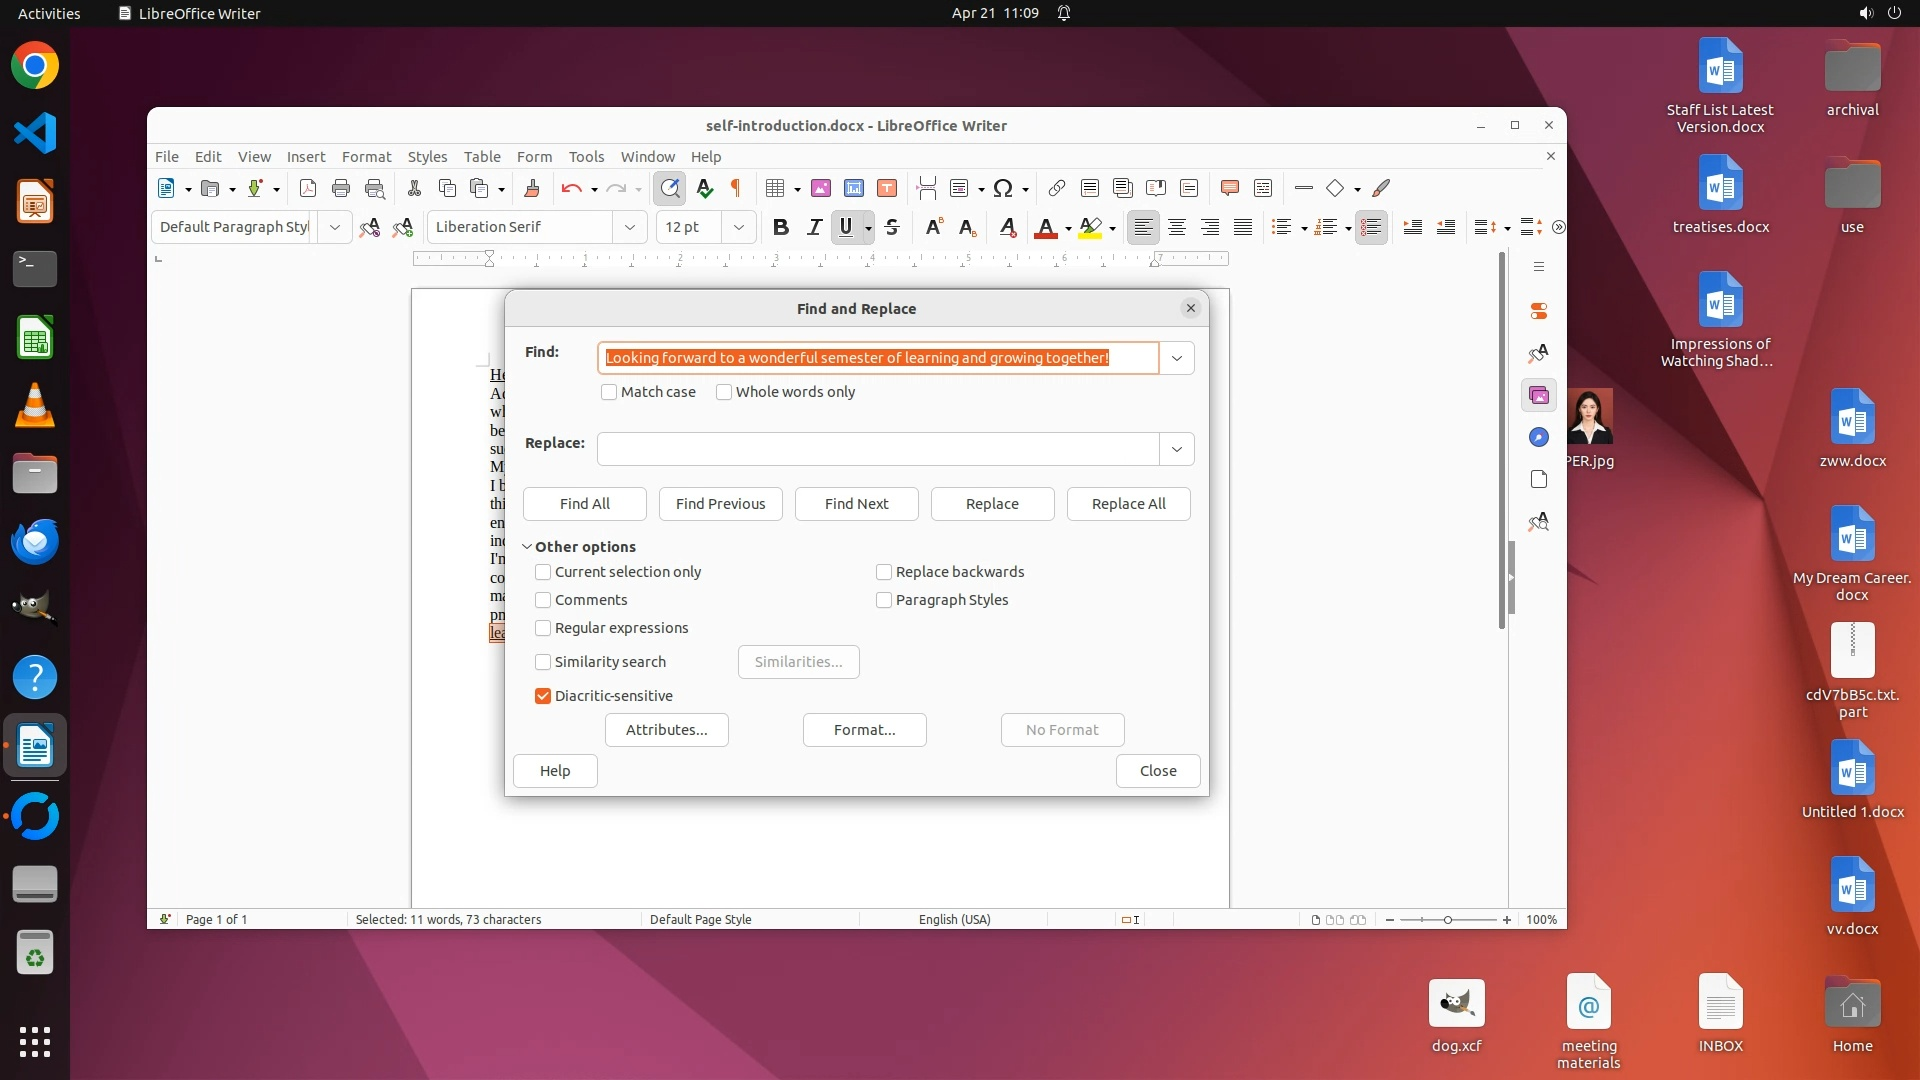
Task: Open the Format menu
Action: [x=366, y=157]
